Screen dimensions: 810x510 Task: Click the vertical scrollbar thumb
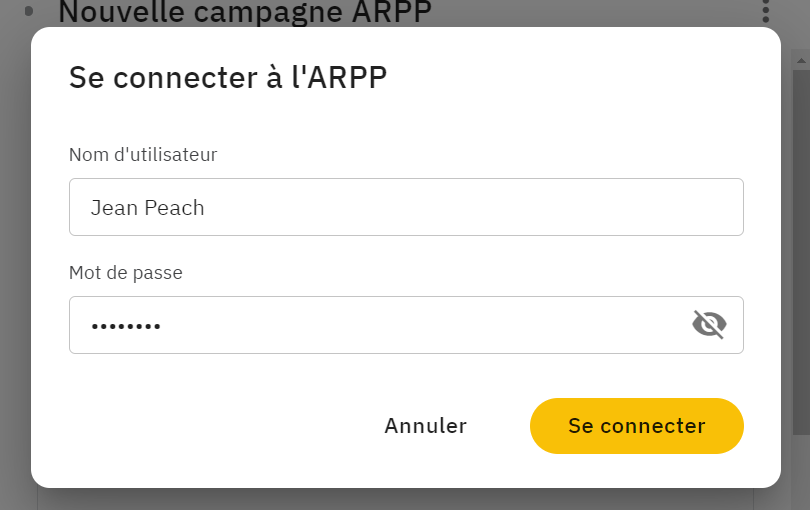point(801,252)
